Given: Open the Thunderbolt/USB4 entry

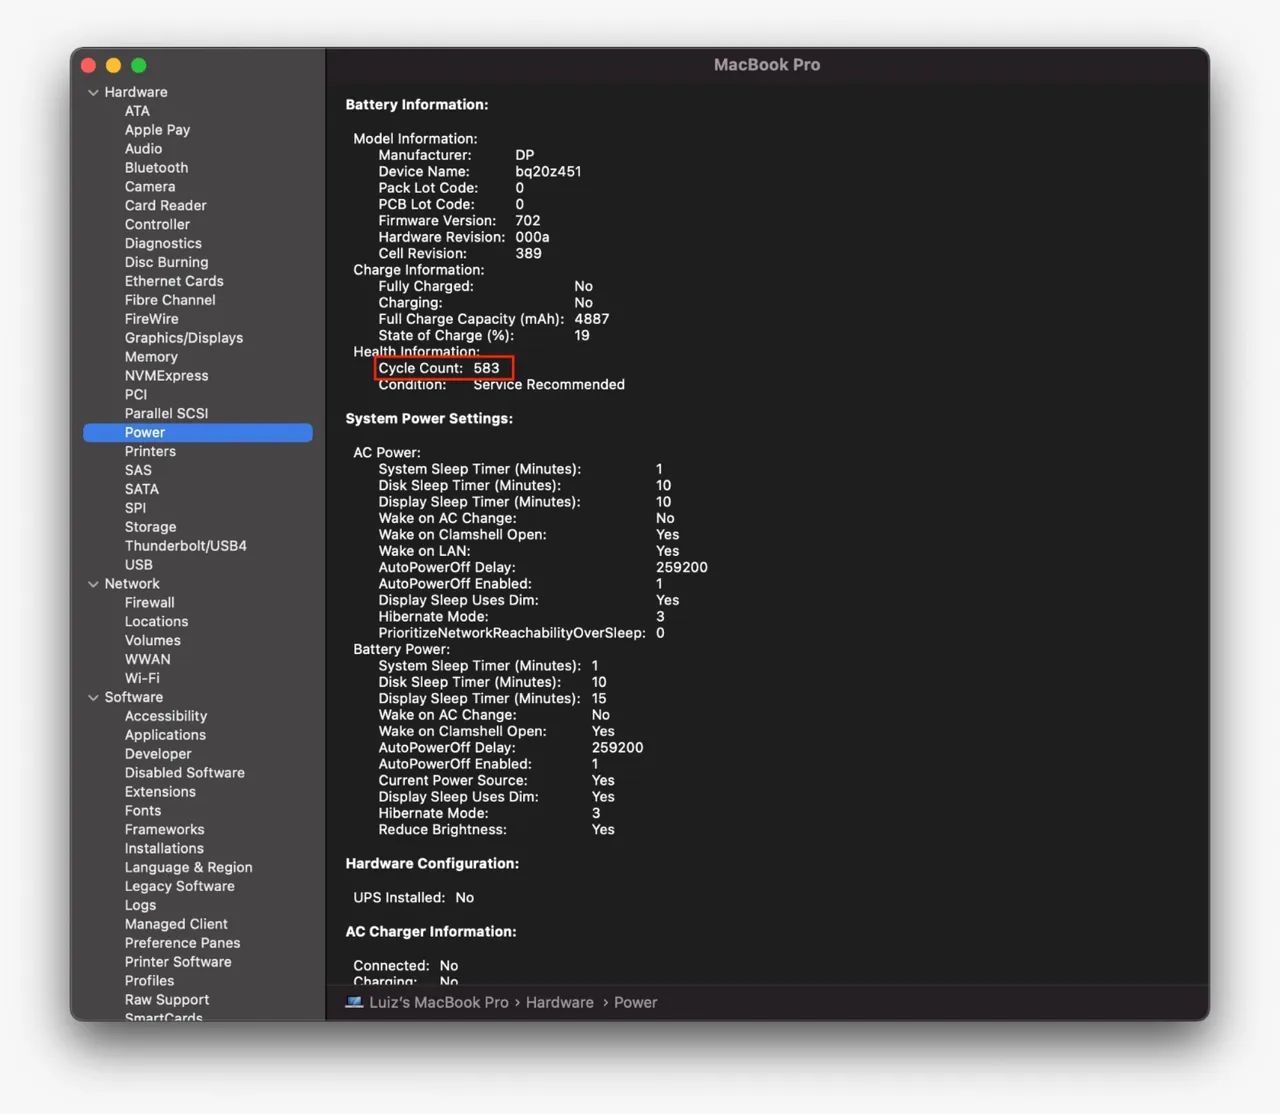Looking at the screenshot, I should 185,546.
